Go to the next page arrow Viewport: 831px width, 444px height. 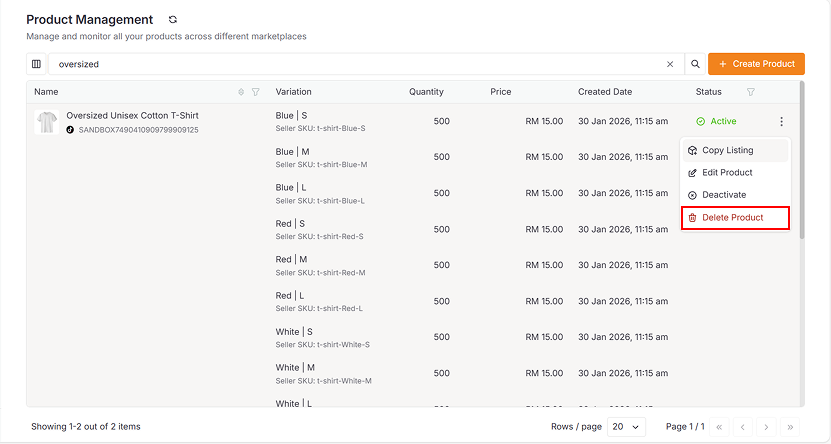click(766, 427)
